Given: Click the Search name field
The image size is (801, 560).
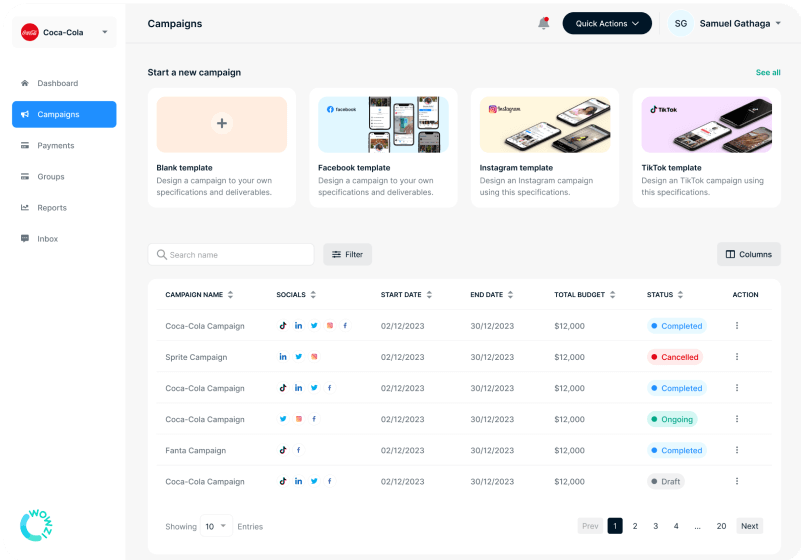Looking at the screenshot, I should point(231,254).
